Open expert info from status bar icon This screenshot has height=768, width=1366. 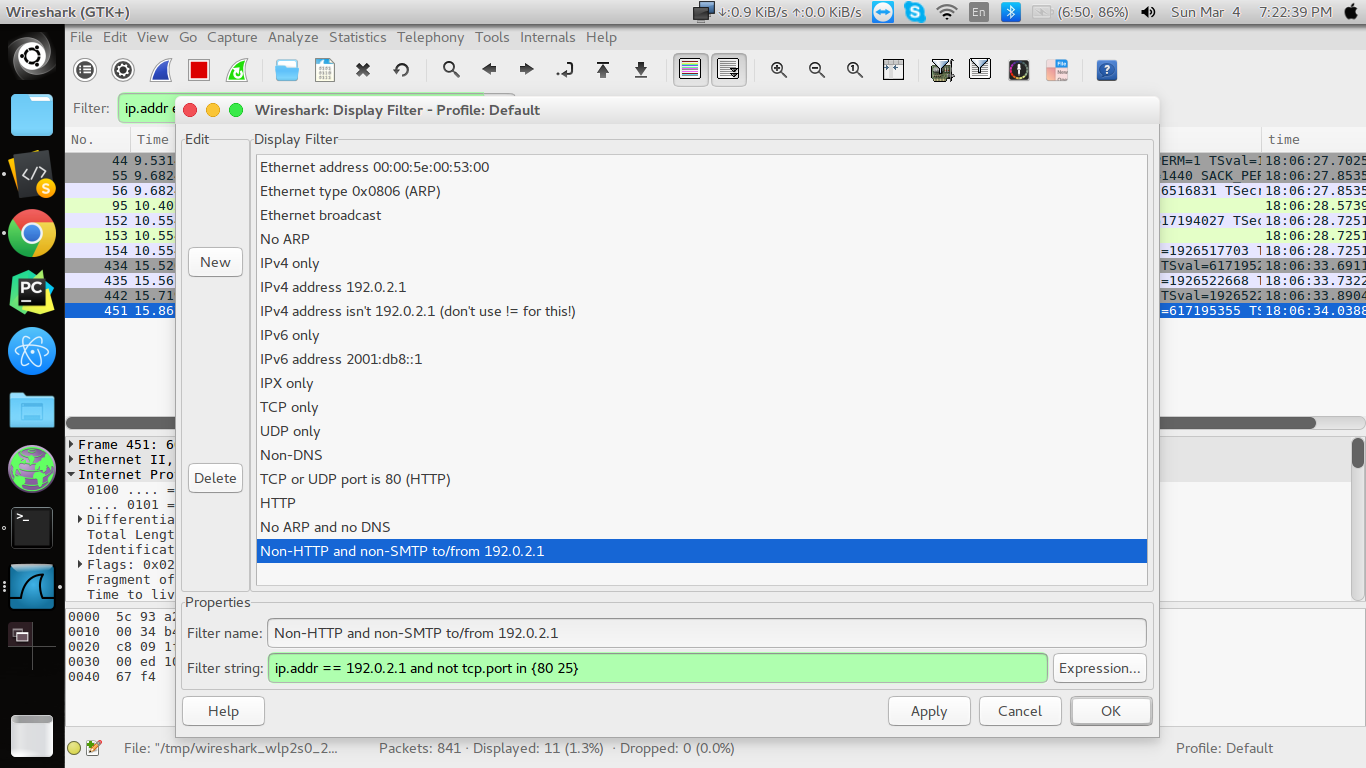(74, 748)
